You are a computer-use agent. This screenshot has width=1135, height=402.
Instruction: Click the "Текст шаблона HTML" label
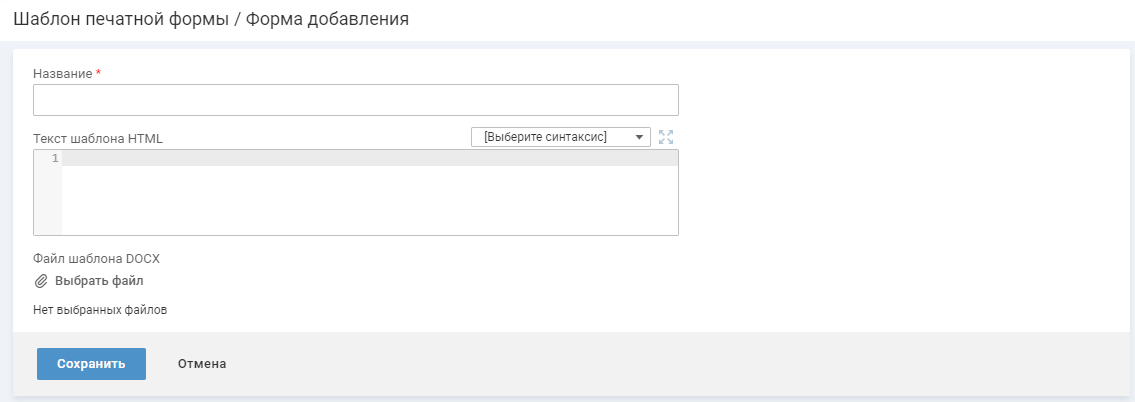98,139
